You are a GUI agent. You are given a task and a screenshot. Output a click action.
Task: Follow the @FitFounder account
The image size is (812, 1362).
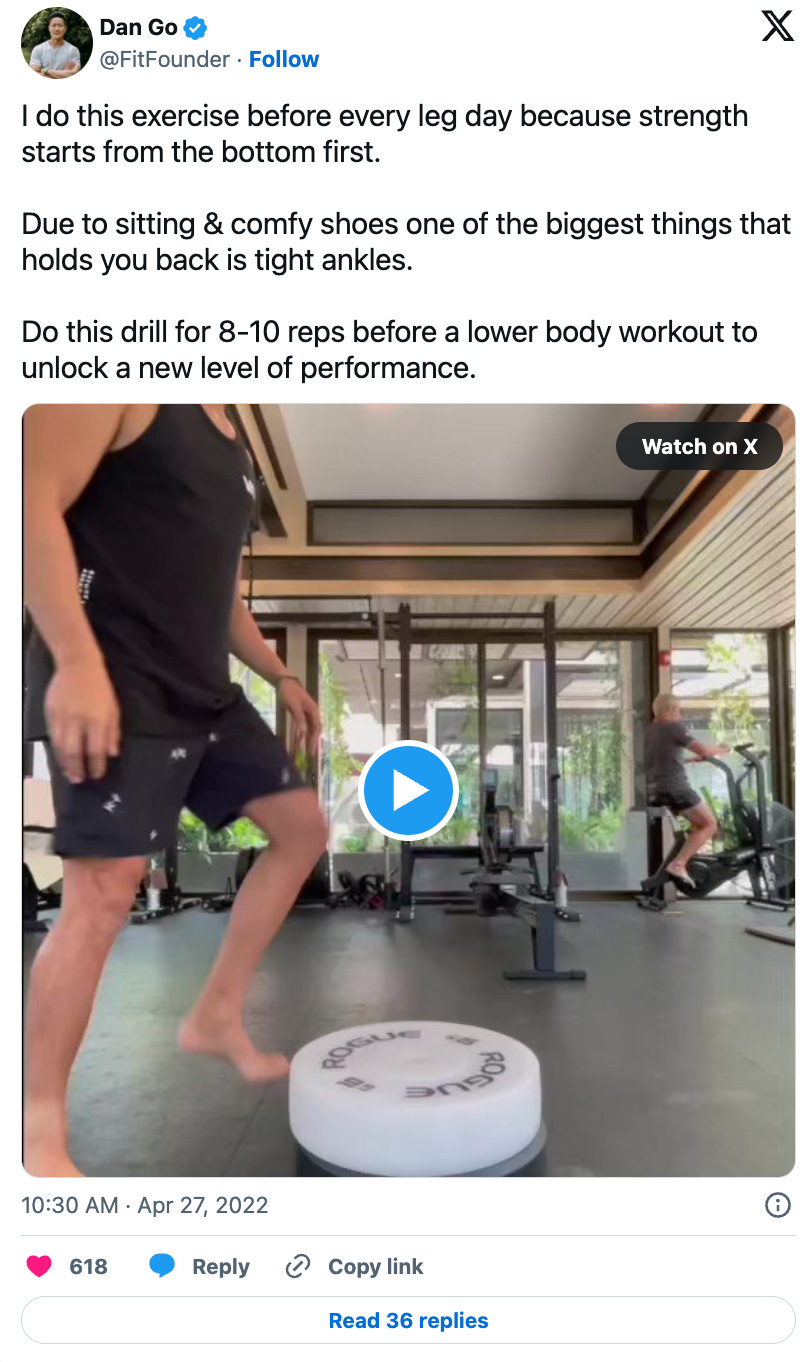click(284, 59)
